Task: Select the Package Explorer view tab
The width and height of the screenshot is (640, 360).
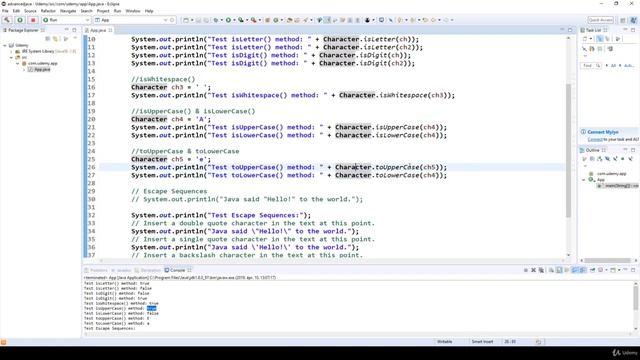Action: click(23, 30)
